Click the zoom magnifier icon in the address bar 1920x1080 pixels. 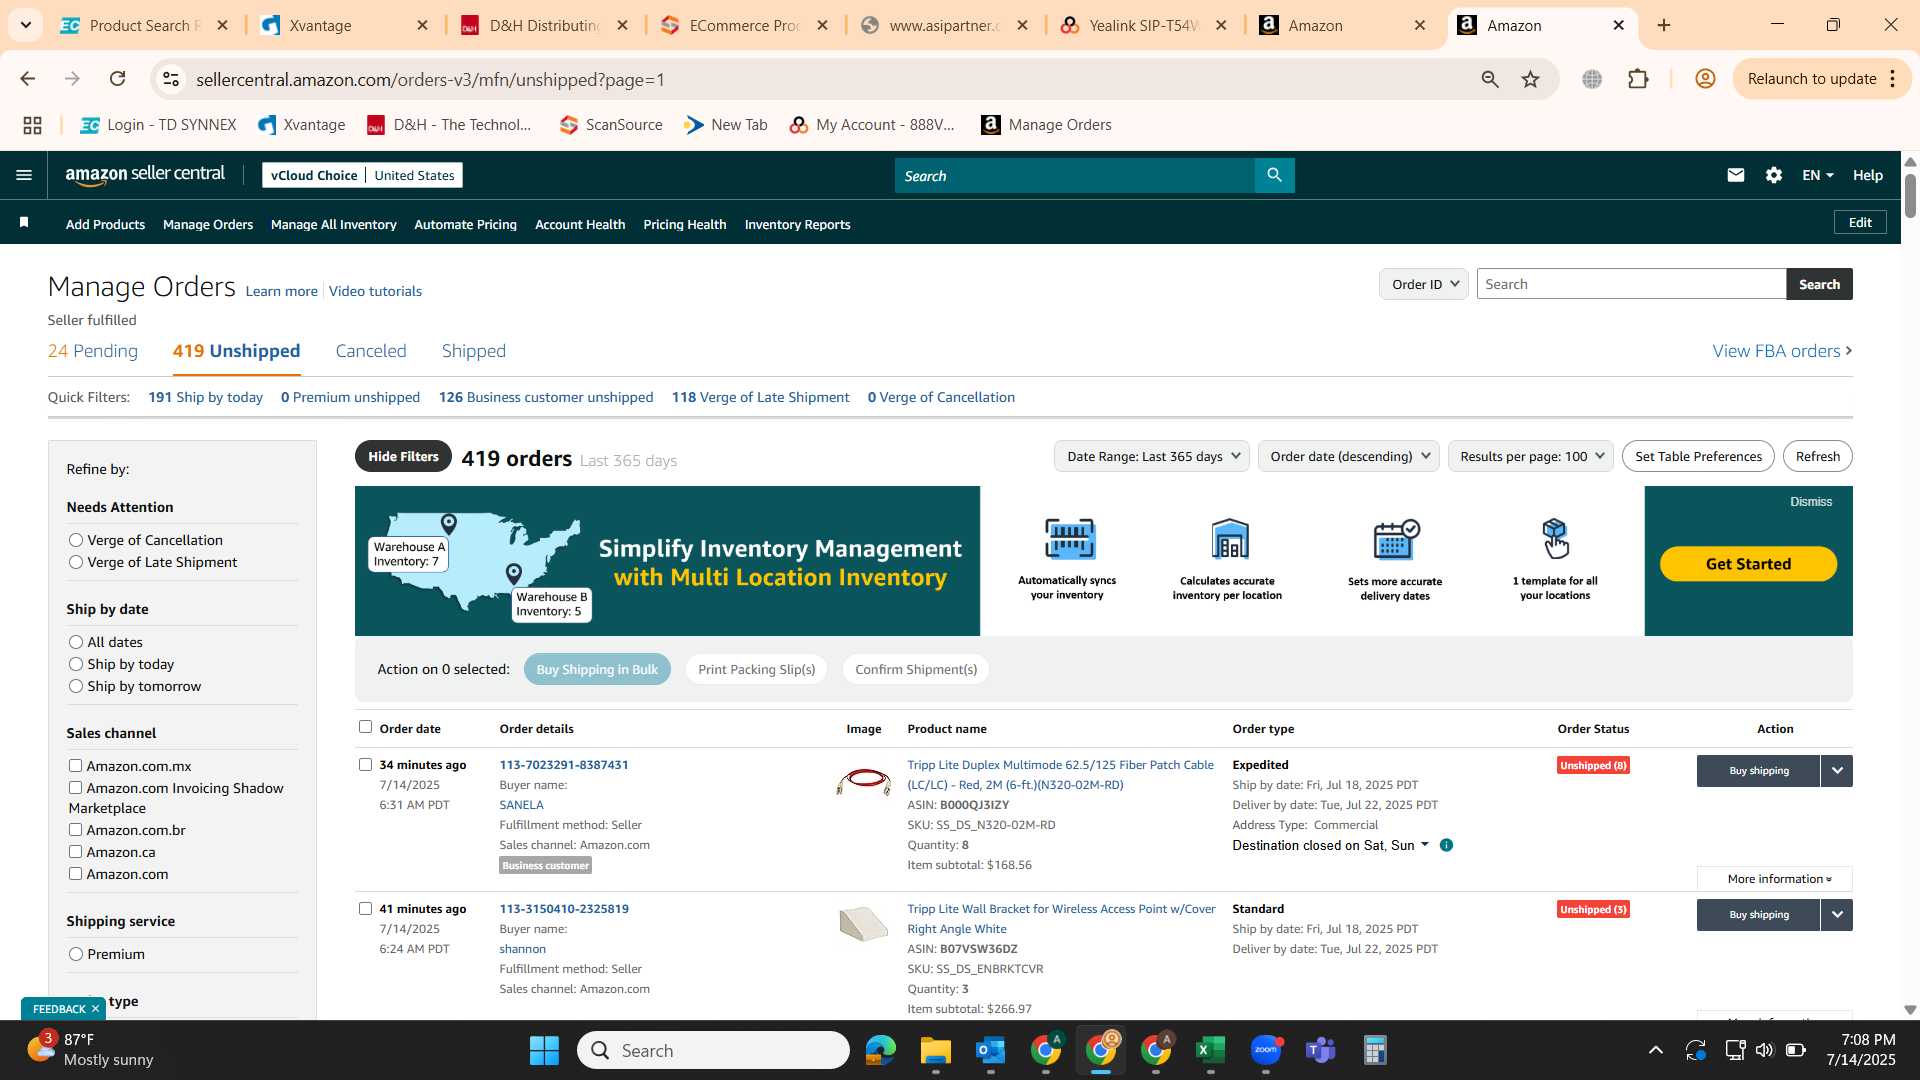tap(1489, 79)
